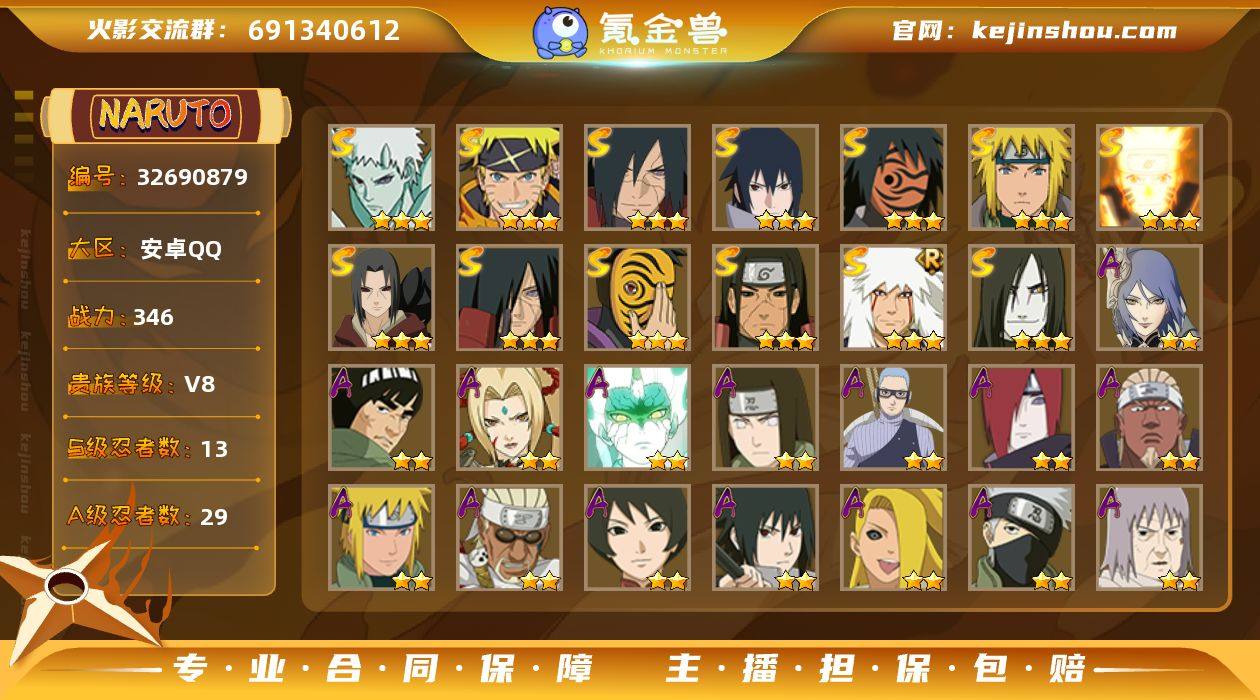Click the NARUTO scroll title banner
Screen dimensions: 1260x700
(x=166, y=115)
